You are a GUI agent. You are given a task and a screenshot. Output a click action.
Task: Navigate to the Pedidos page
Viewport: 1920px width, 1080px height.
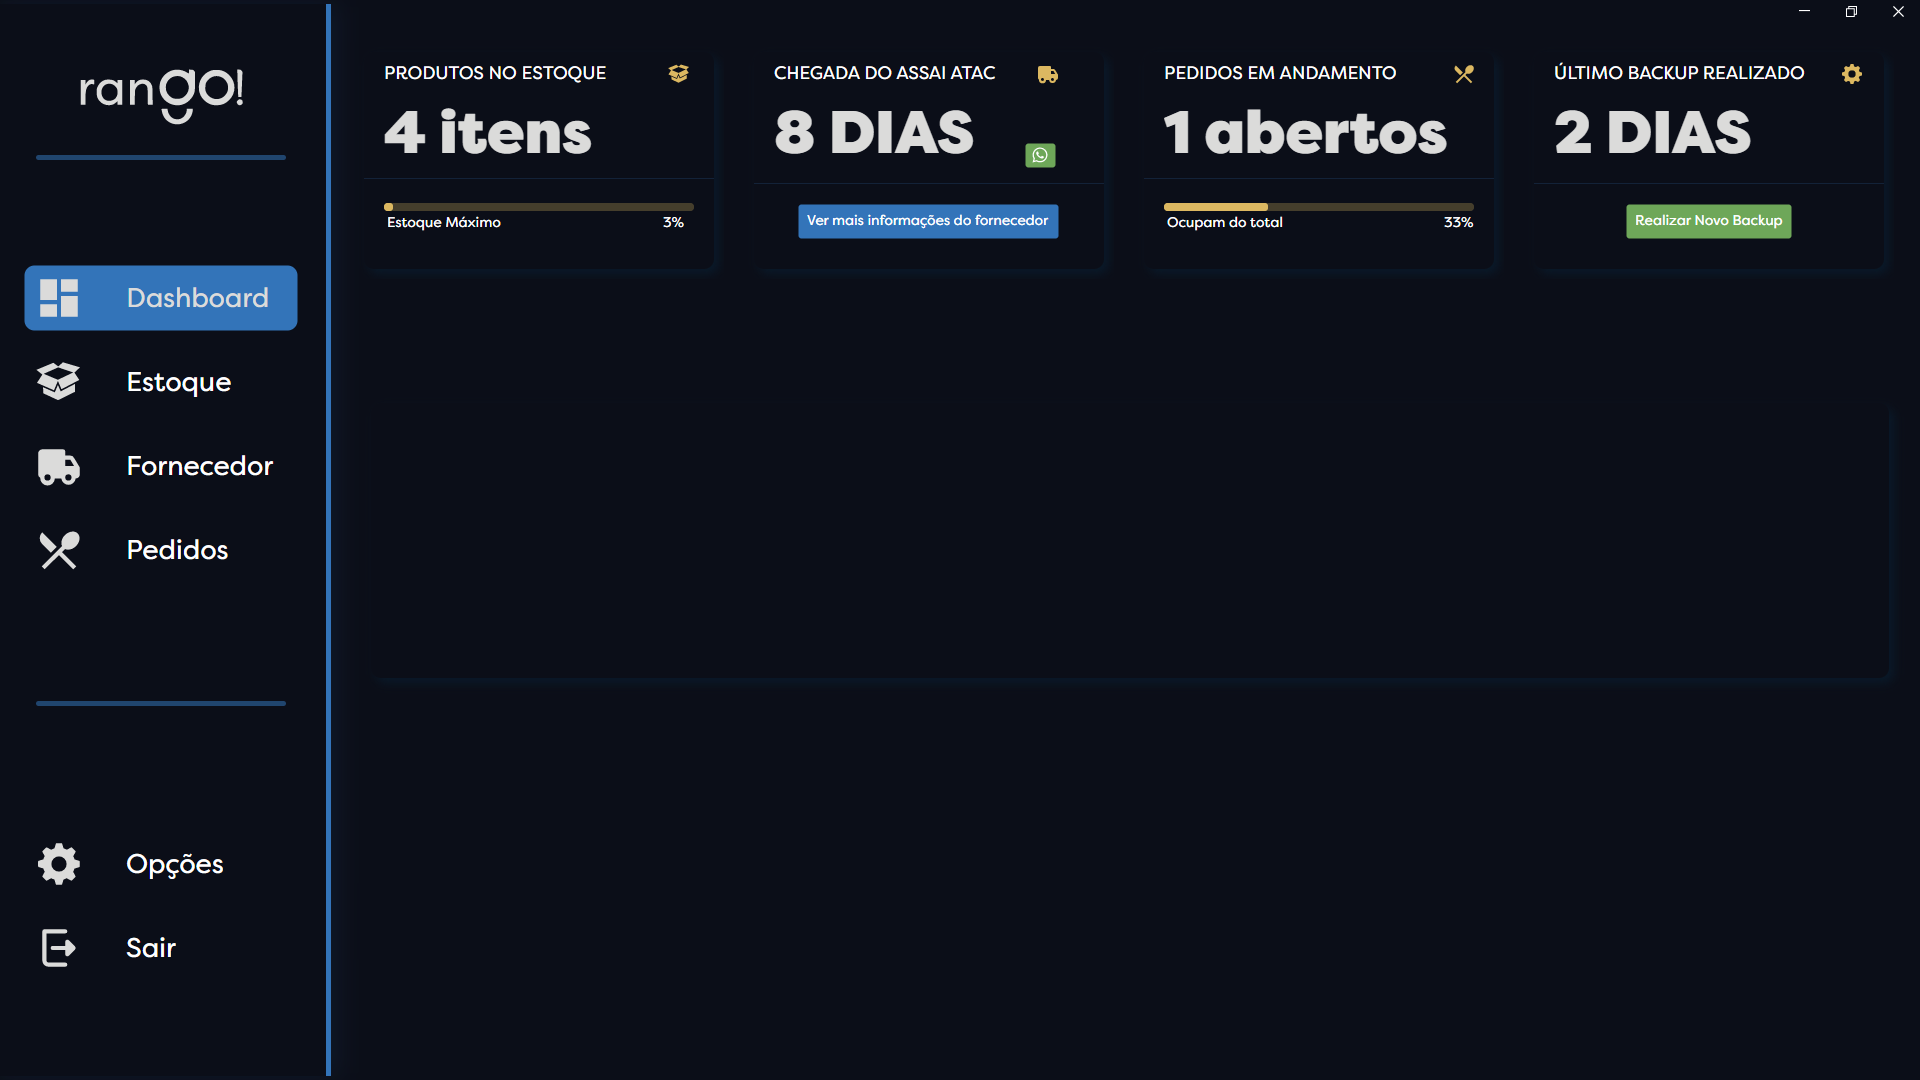(177, 549)
